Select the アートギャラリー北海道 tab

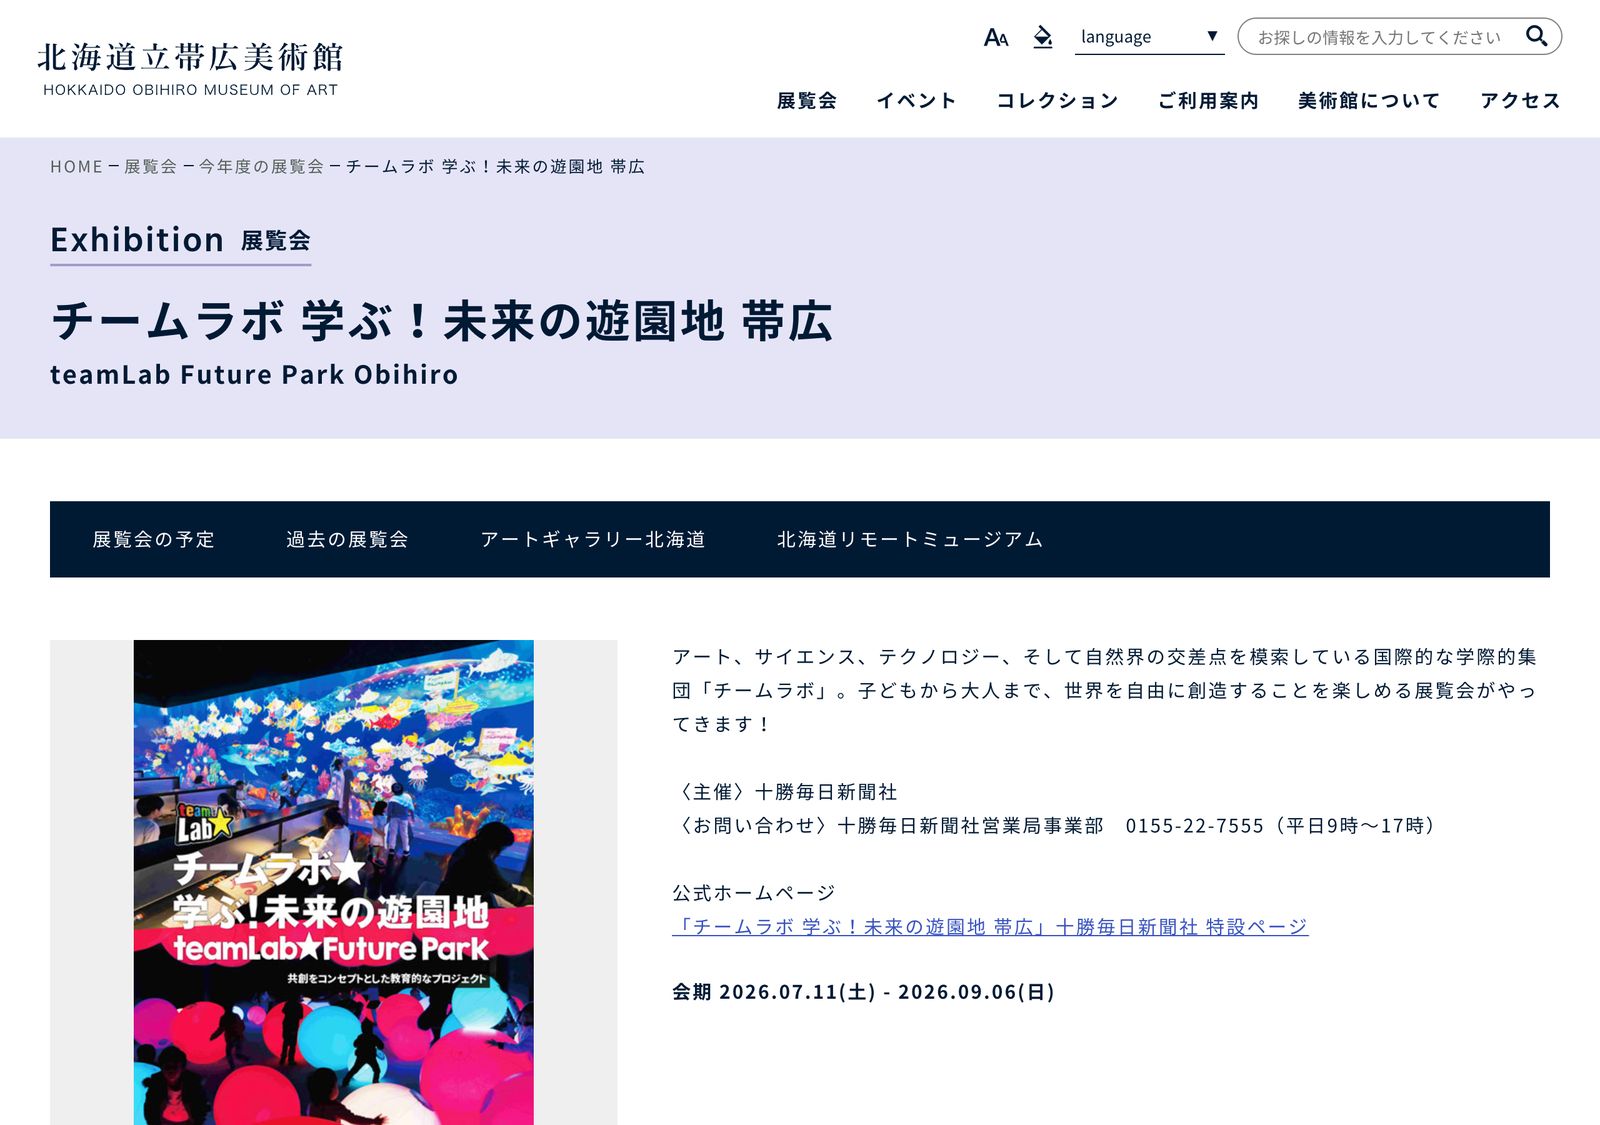point(592,540)
